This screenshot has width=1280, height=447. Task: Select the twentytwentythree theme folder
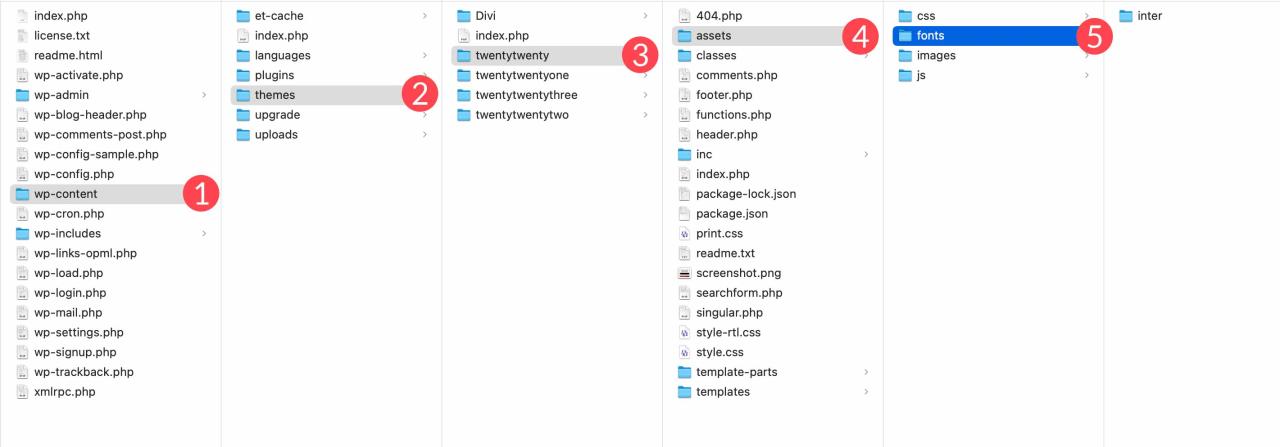click(x=526, y=95)
